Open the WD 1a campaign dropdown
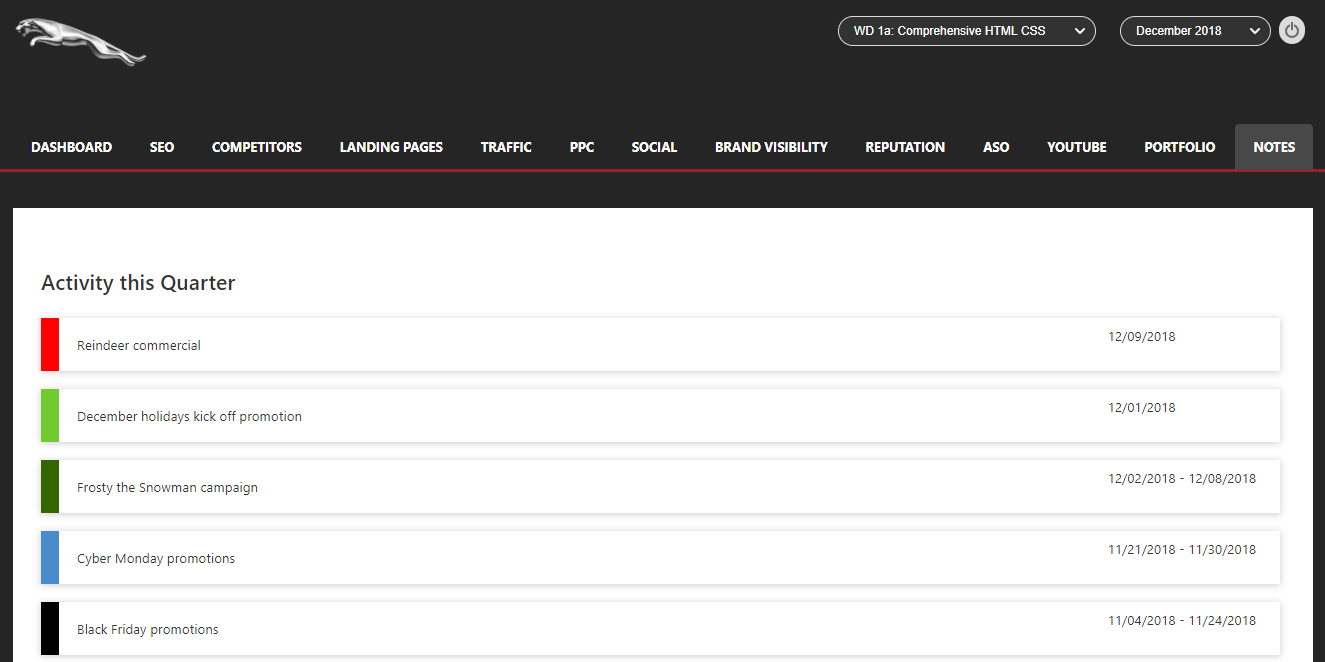This screenshot has height=662, width=1325. point(966,31)
